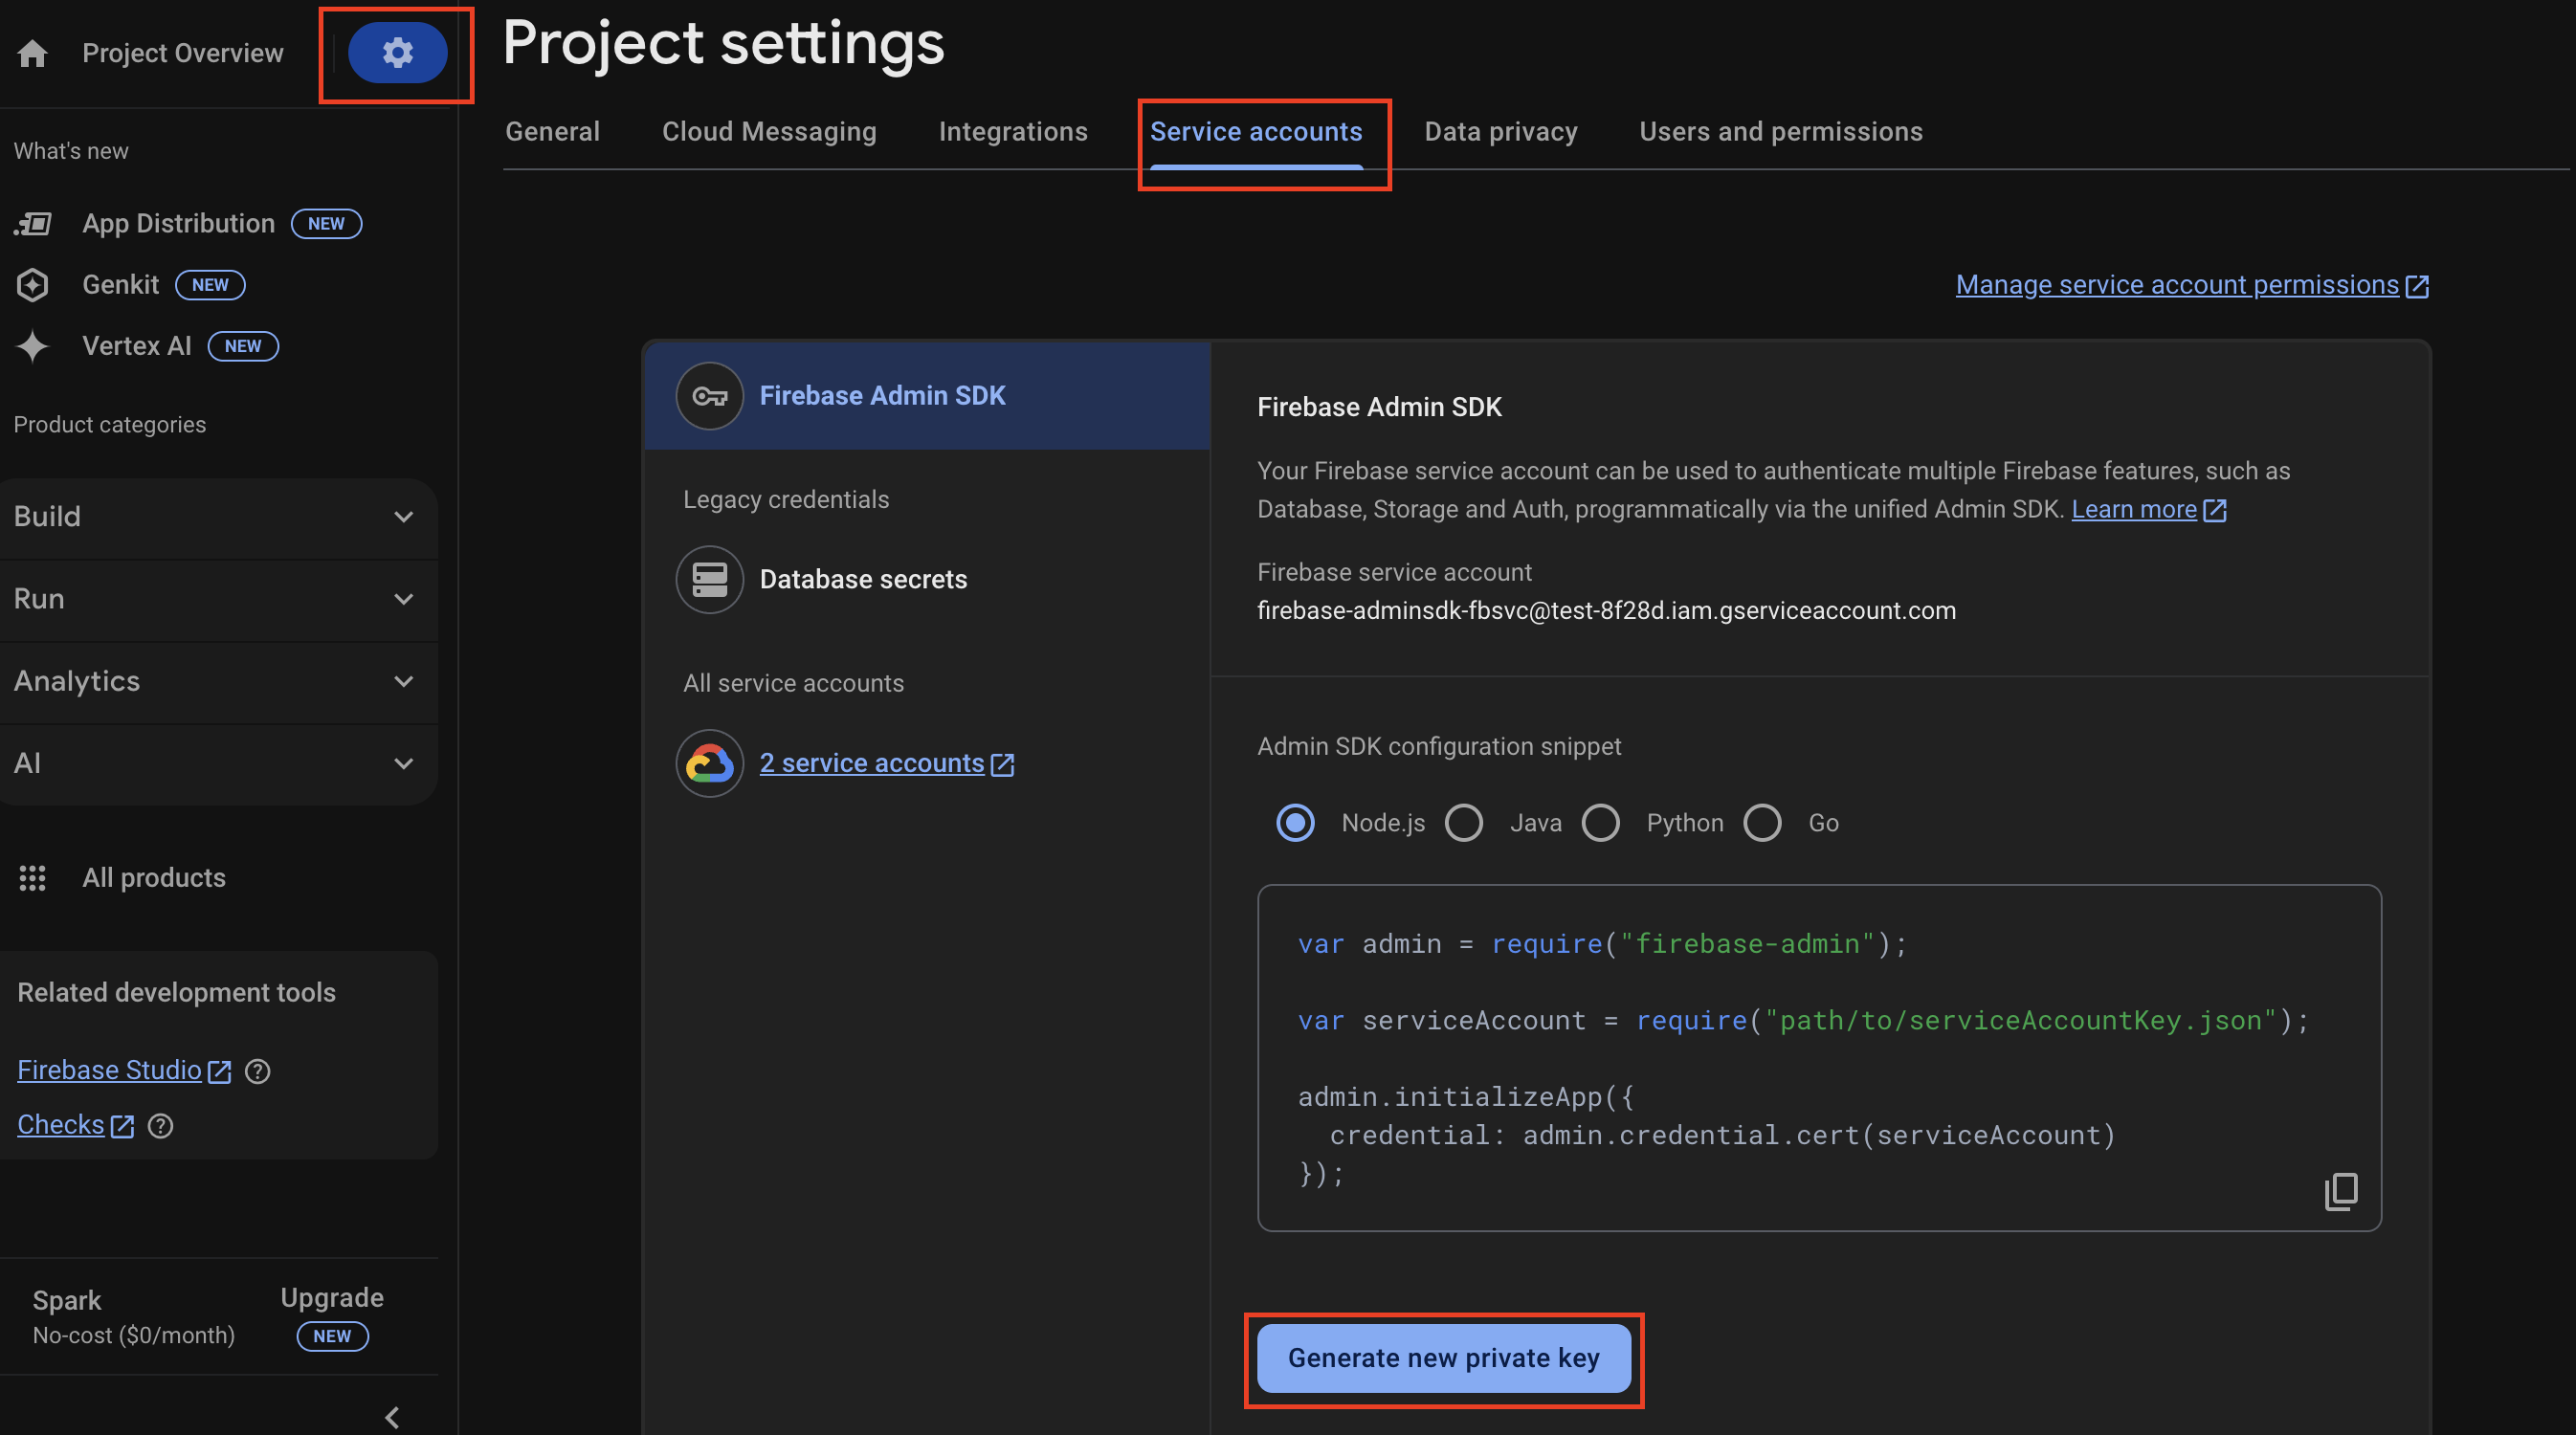2576x1435 pixels.
Task: Open the settings gear button
Action: (x=397, y=52)
